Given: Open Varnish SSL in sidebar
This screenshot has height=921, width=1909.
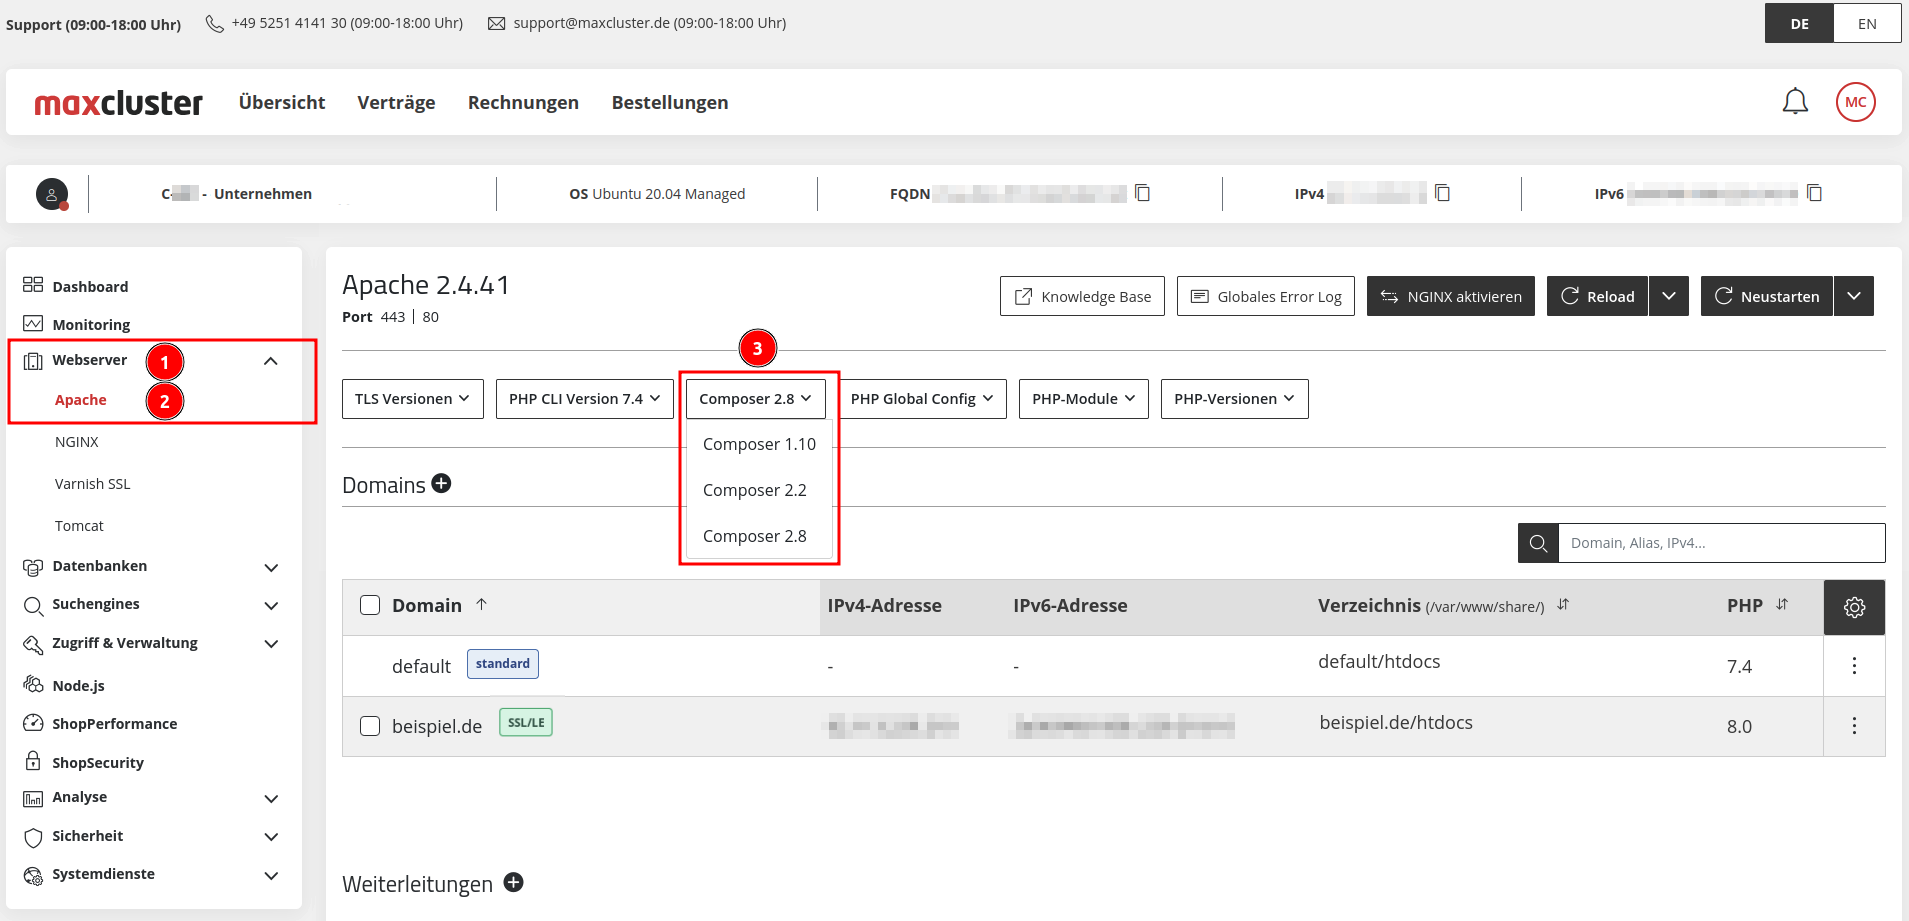Looking at the screenshot, I should (x=93, y=484).
